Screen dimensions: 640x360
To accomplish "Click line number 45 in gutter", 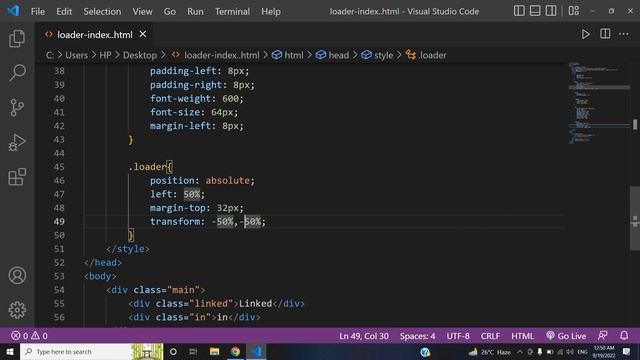I will pyautogui.click(x=59, y=167).
